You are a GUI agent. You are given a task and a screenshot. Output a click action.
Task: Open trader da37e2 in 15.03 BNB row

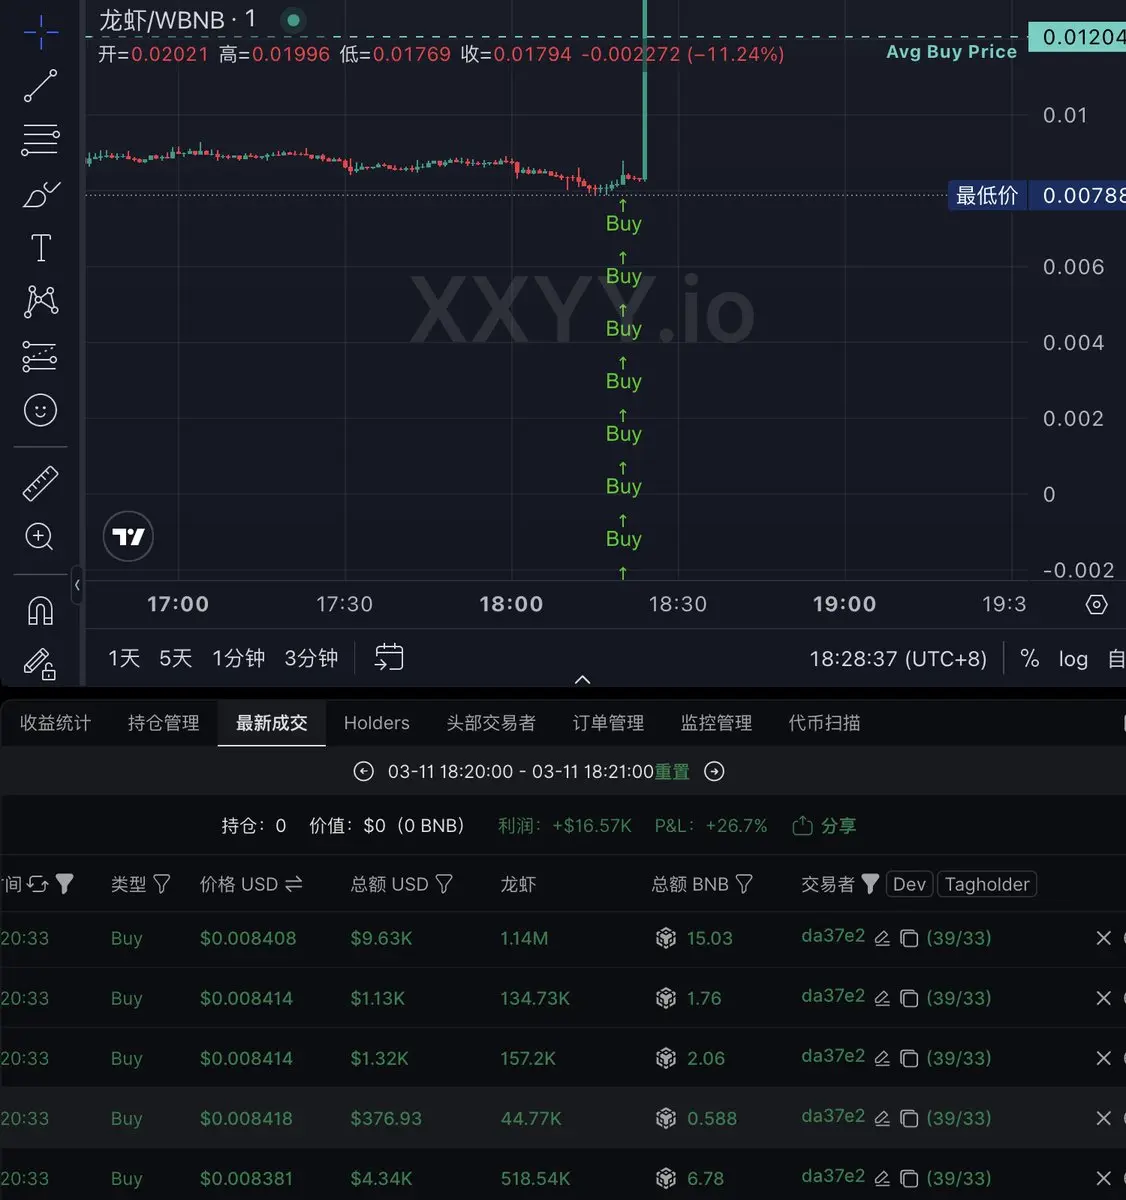click(833, 936)
